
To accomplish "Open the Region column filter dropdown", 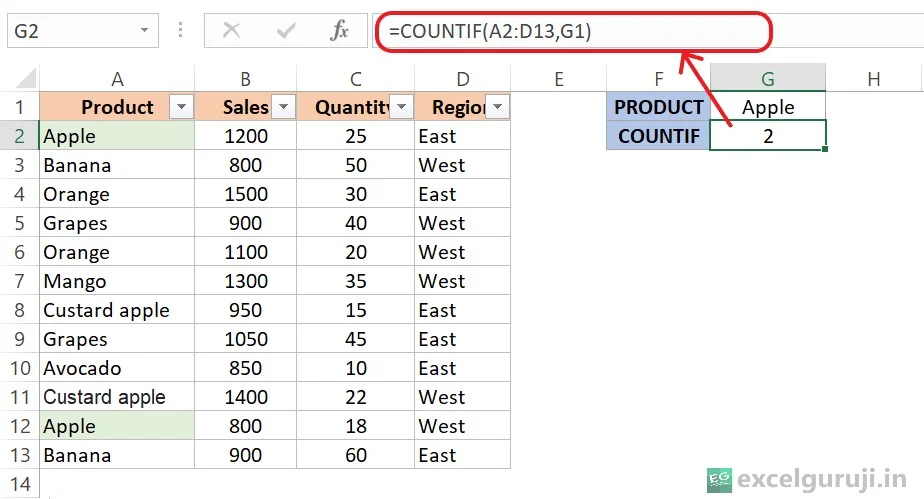I will [497, 107].
